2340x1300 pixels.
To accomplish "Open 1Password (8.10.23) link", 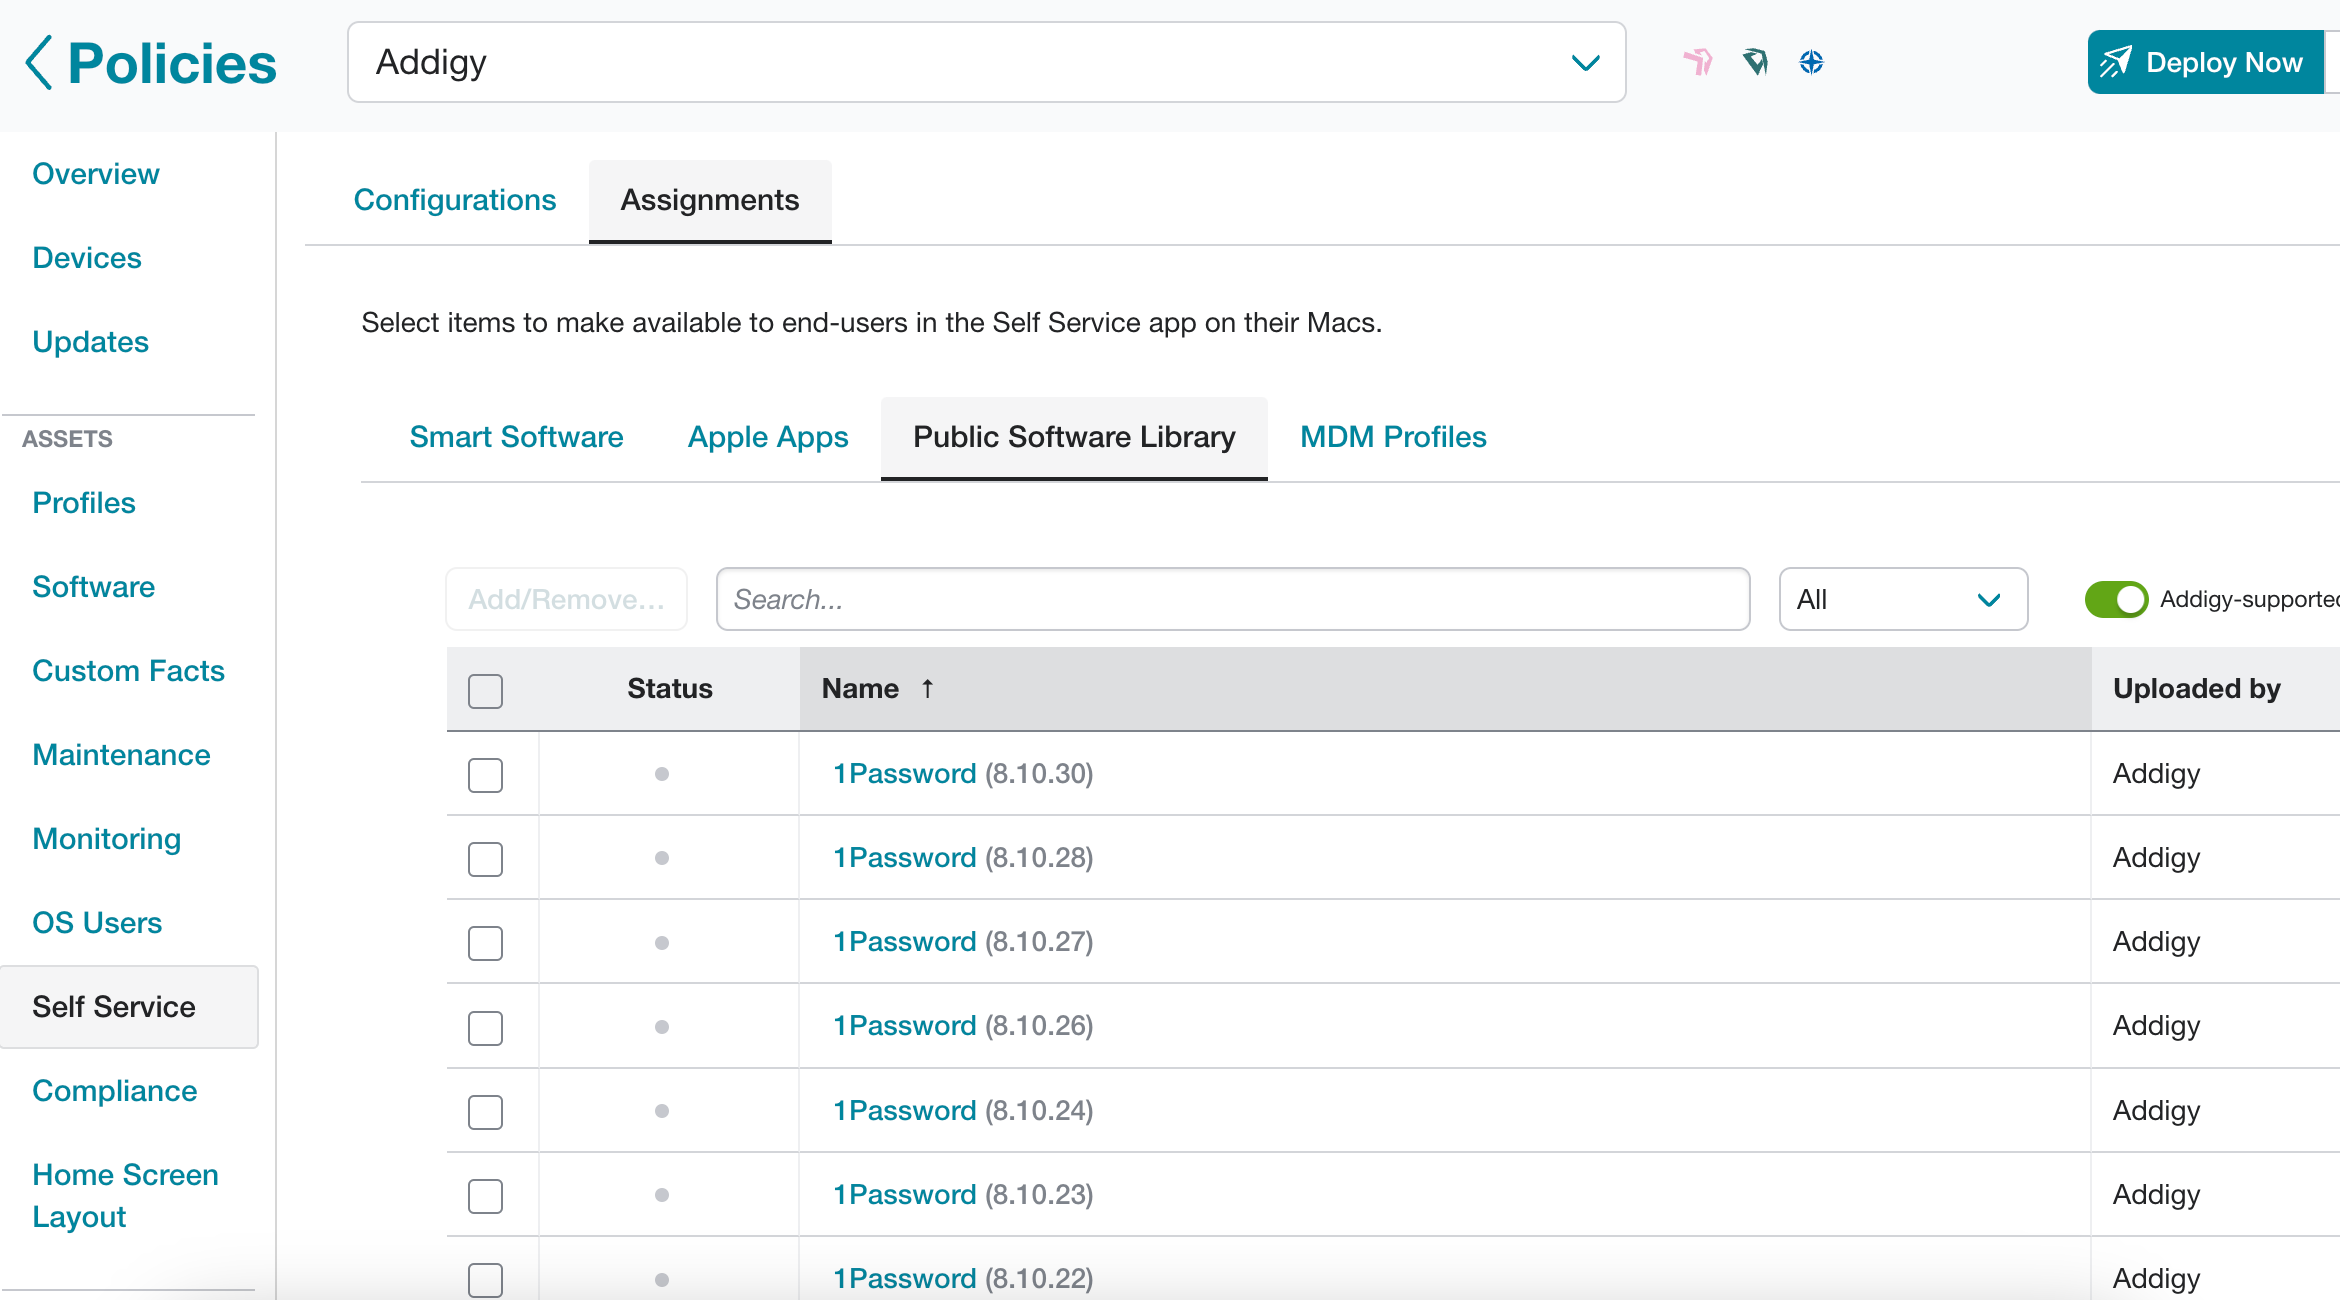I will (x=904, y=1194).
